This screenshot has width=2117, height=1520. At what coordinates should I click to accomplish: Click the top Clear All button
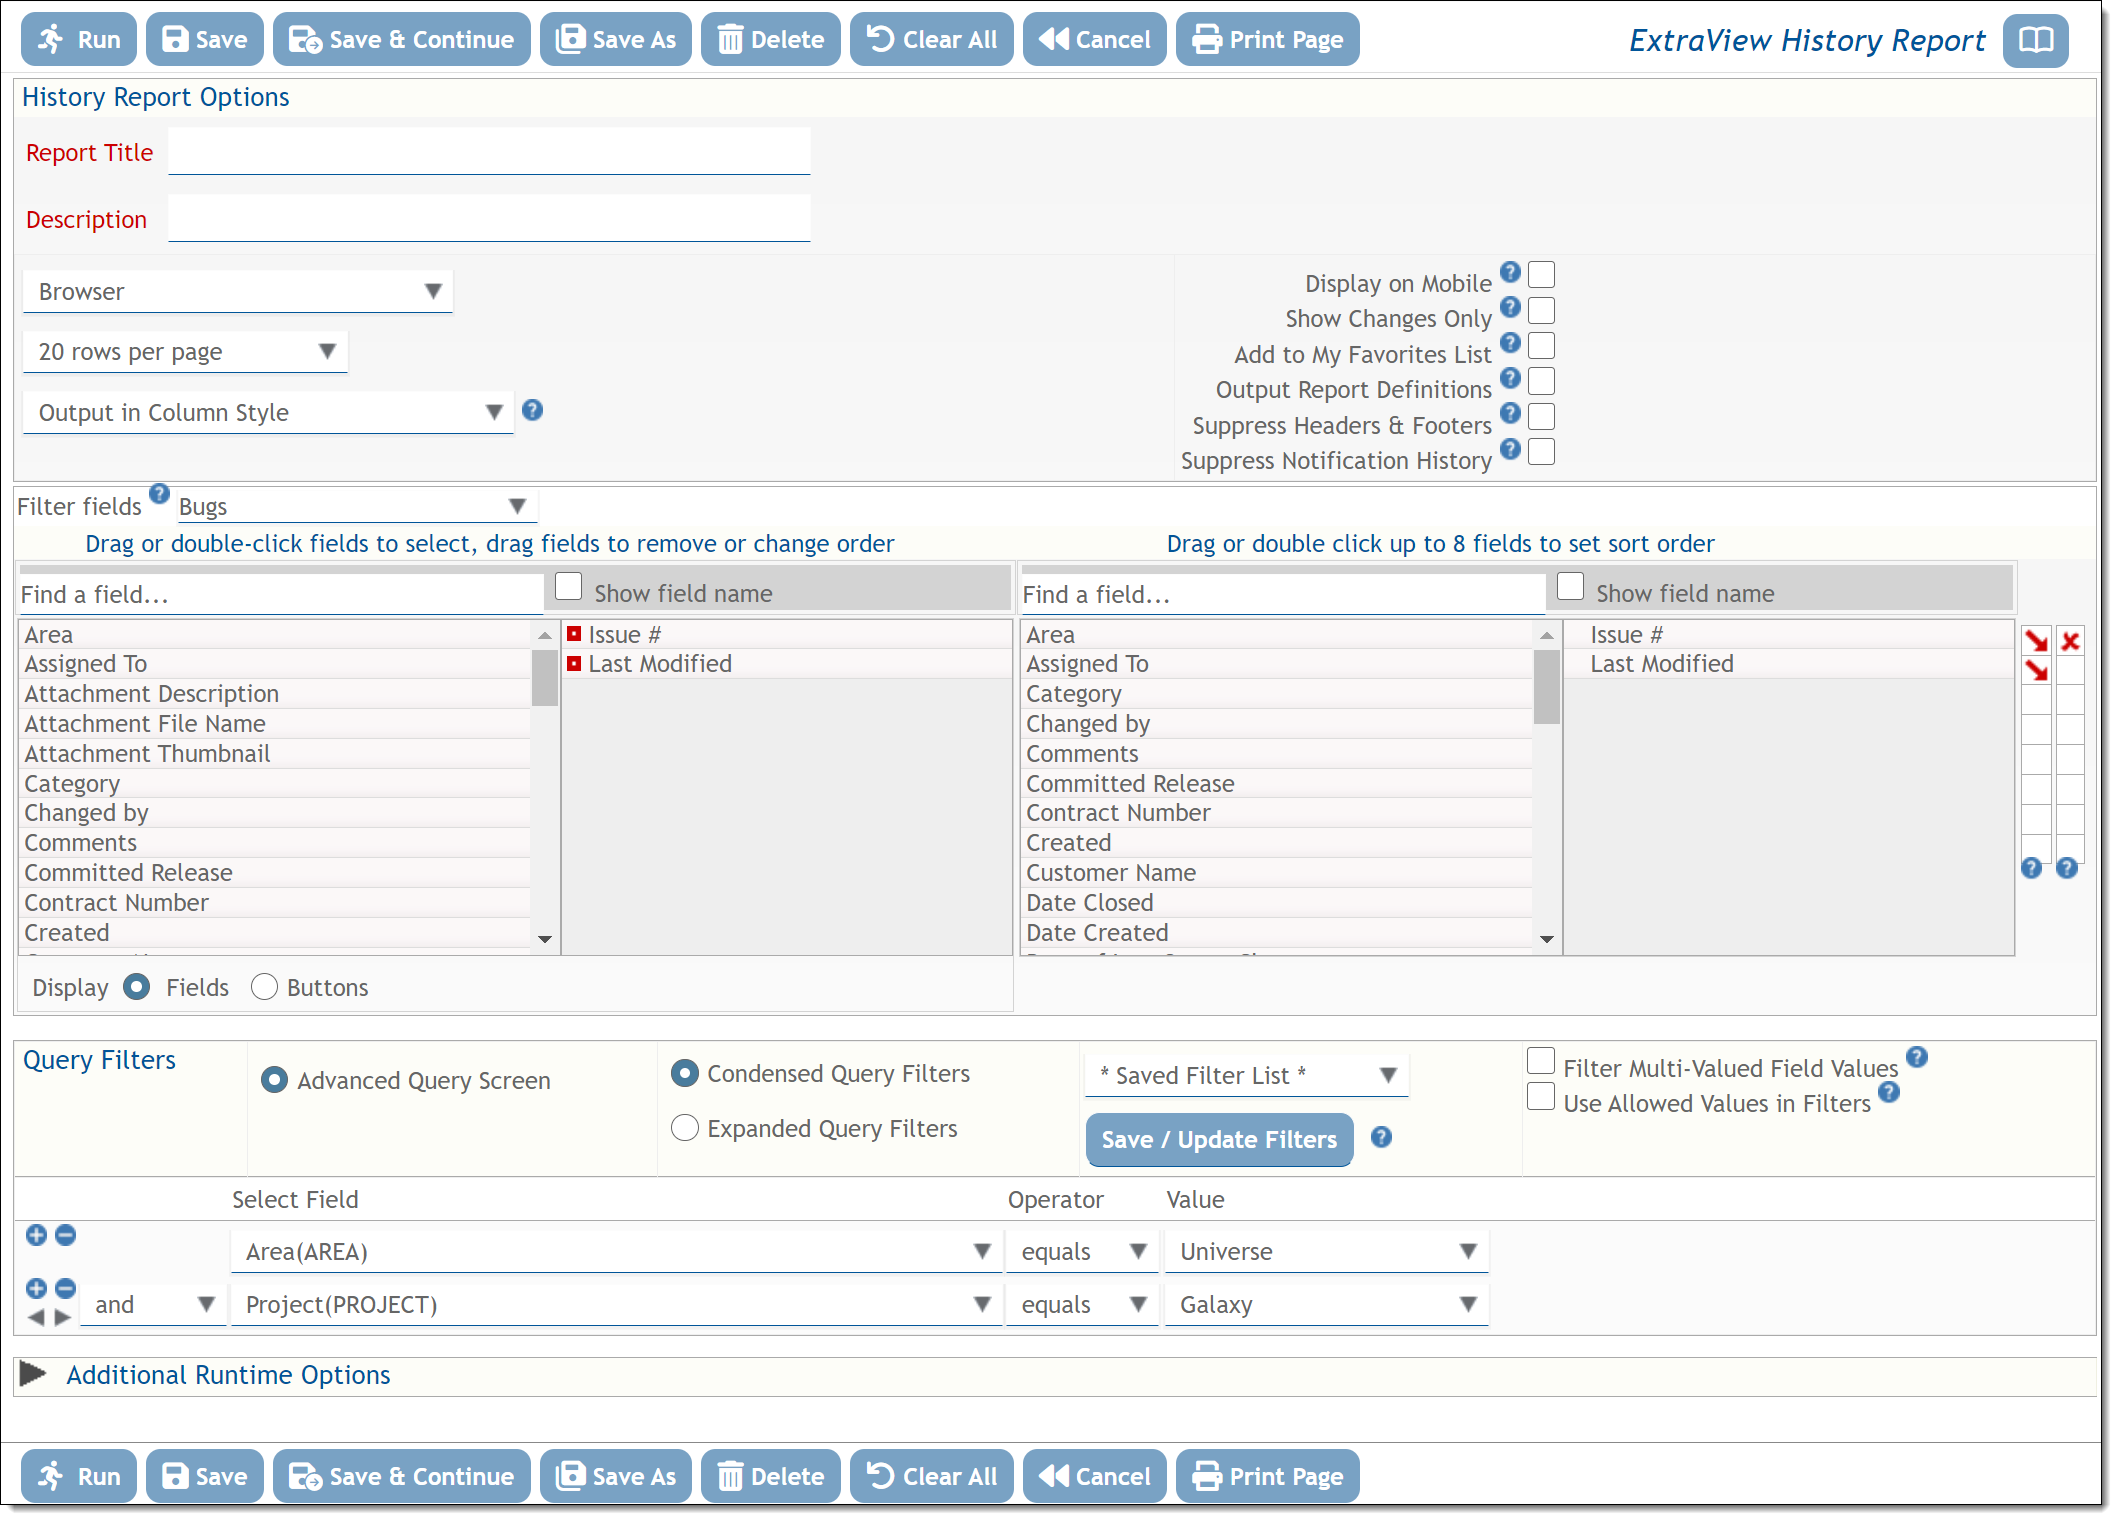931,40
